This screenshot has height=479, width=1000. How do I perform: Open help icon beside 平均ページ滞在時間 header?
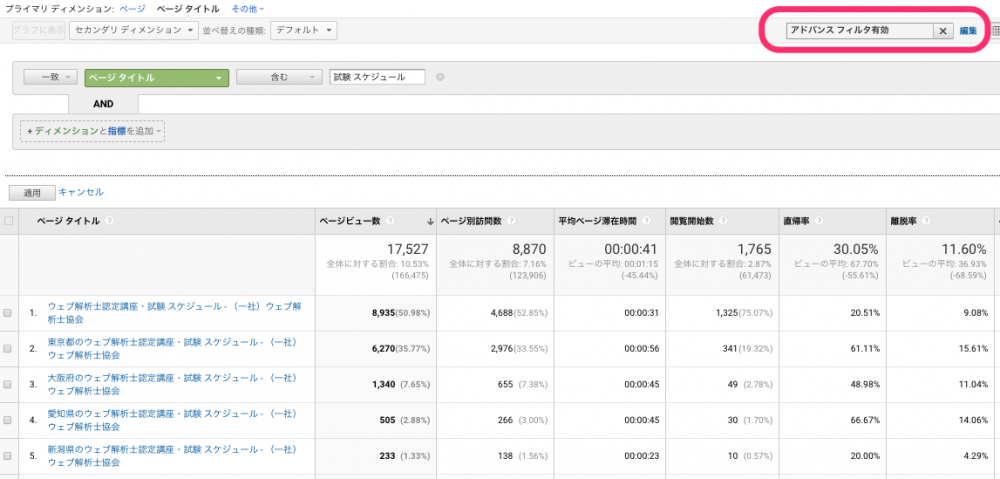(647, 221)
